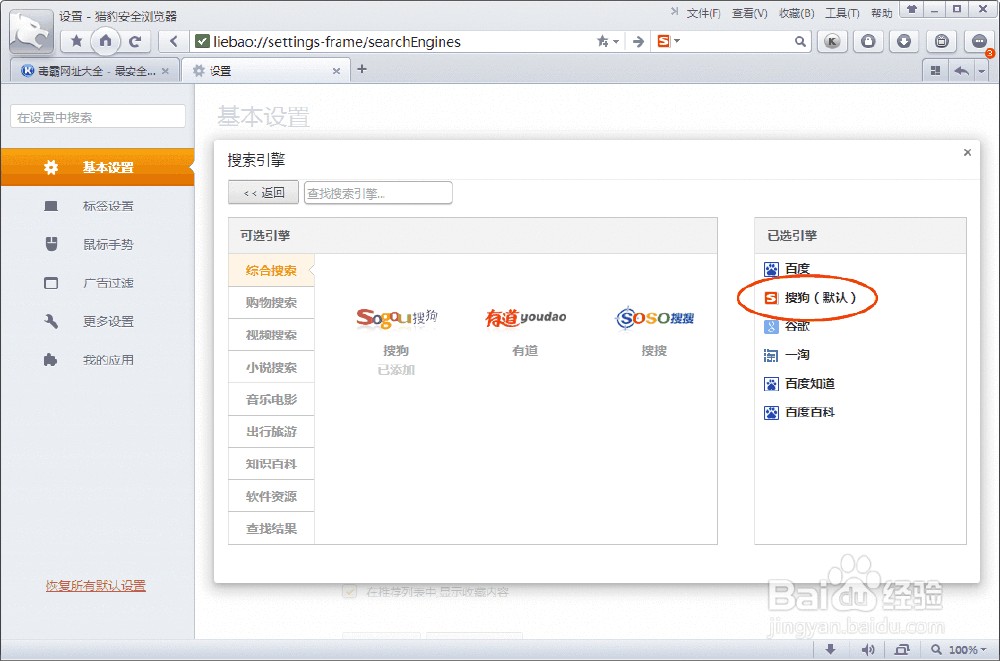Click the skin (shirt) icon in title bar
The height and width of the screenshot is (661, 1000).
click(x=911, y=10)
